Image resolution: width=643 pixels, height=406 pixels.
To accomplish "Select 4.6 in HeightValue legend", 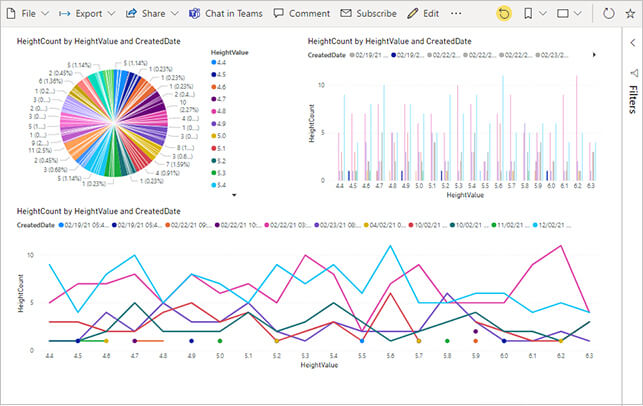I will coord(218,87).
